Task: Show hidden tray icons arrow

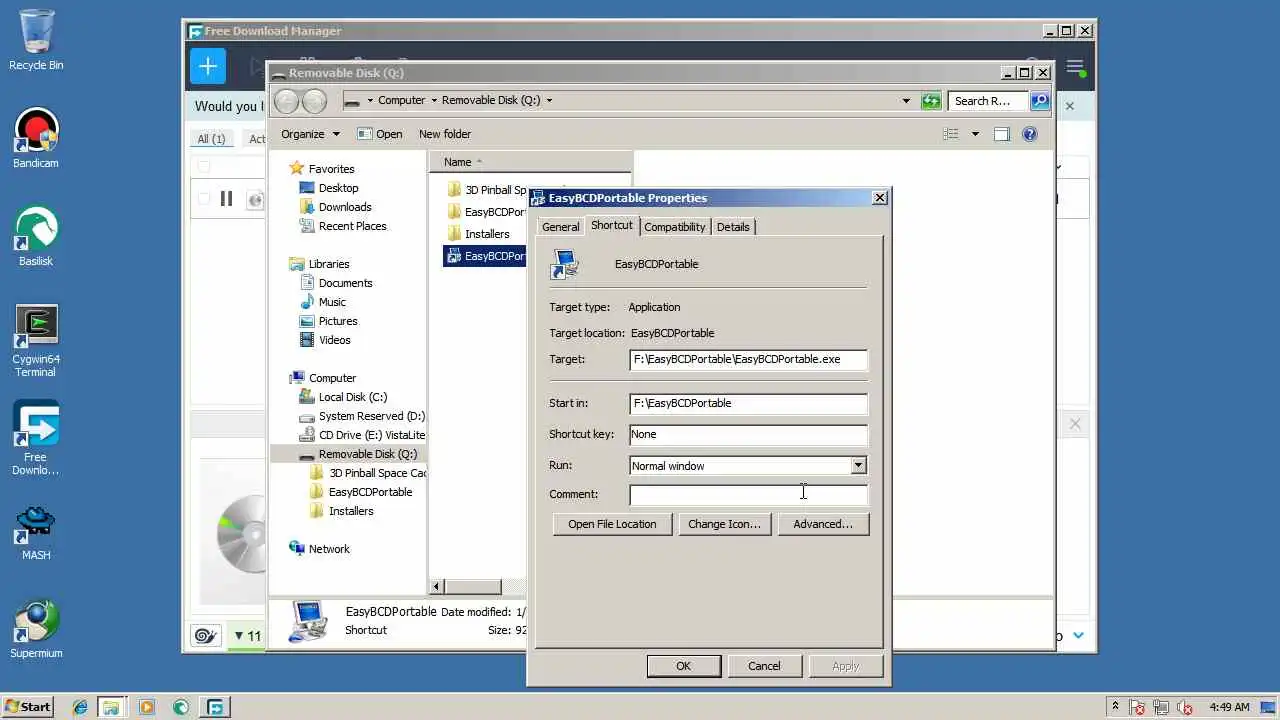Action: (x=1116, y=707)
